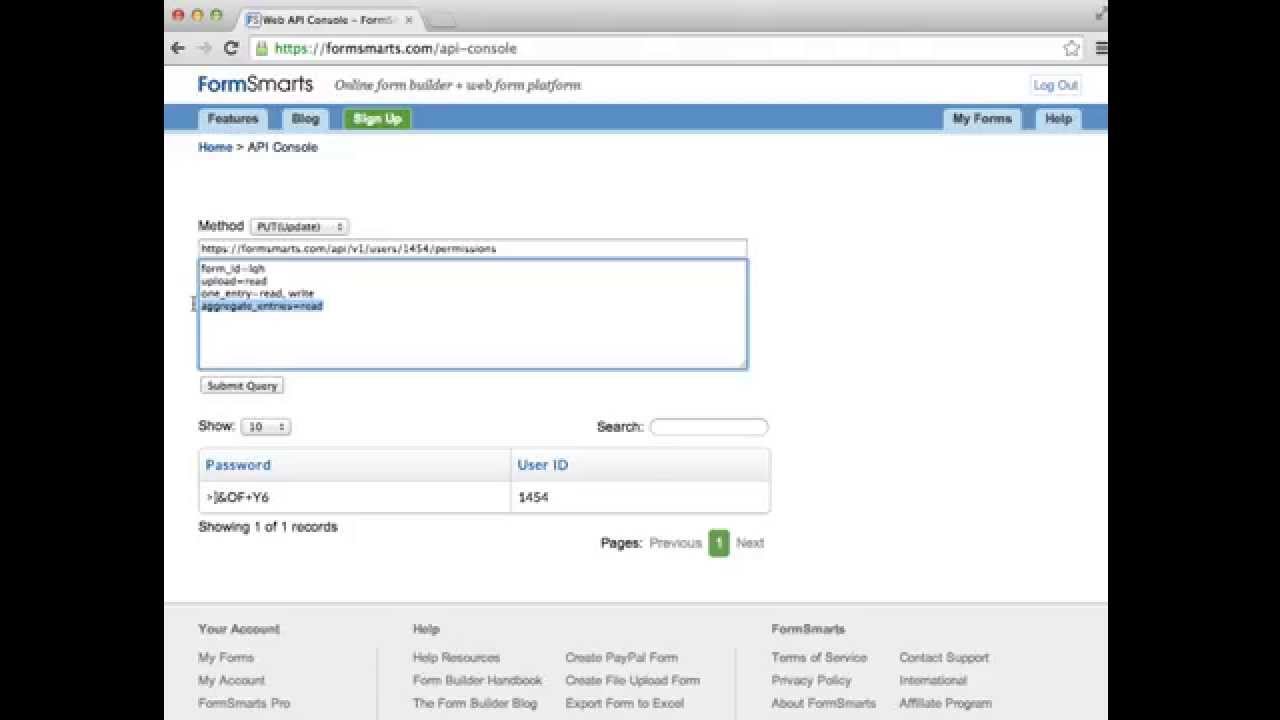Open The Form Builder Blog link

(x=475, y=703)
